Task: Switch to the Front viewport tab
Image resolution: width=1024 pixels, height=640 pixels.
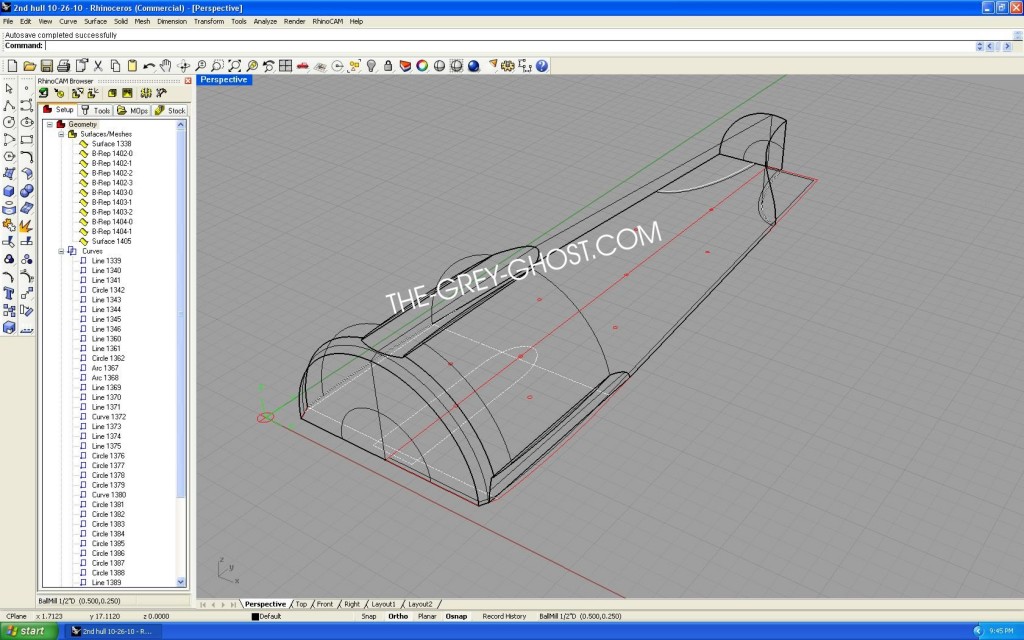Action: [325, 604]
